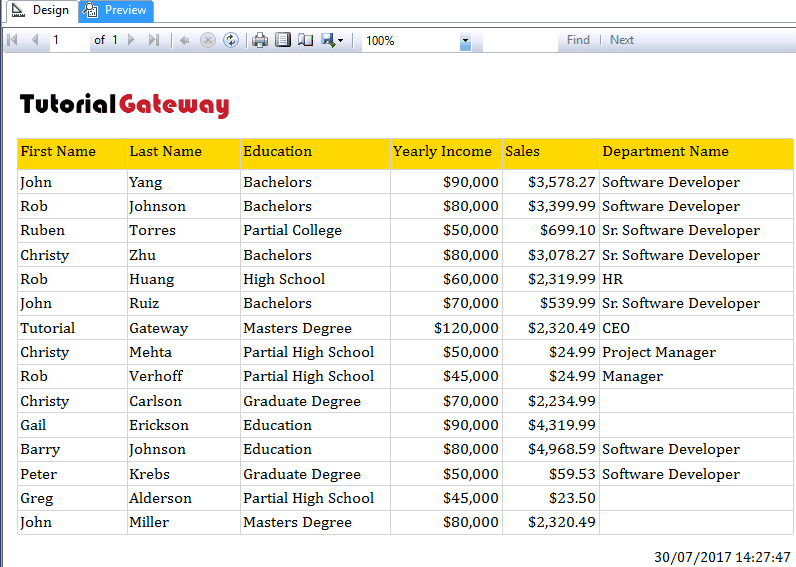Click the Yearly Income column header

coord(446,152)
